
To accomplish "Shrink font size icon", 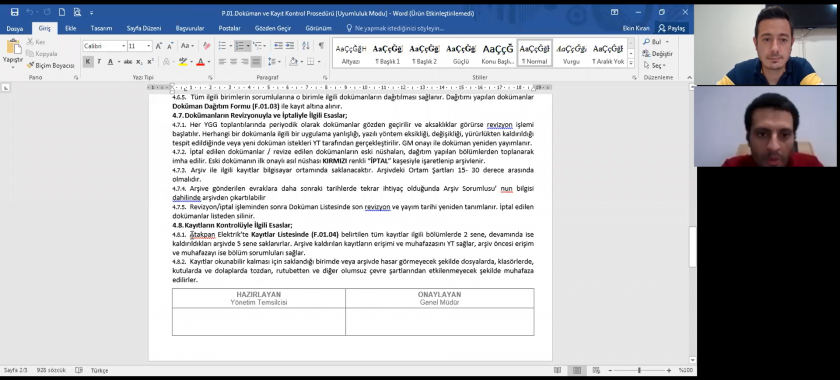I will [170, 46].
